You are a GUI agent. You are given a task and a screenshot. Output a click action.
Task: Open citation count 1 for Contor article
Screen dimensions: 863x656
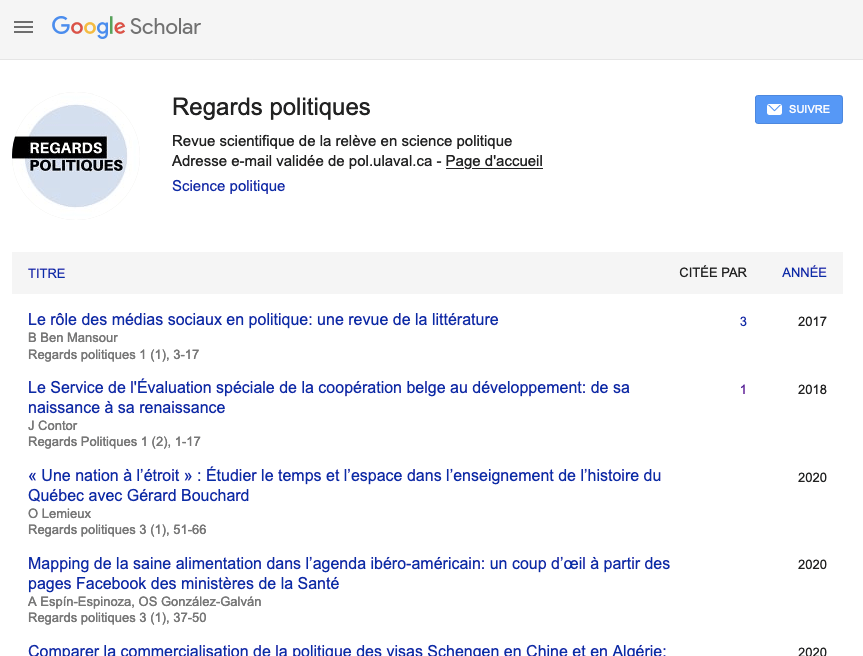pos(743,390)
